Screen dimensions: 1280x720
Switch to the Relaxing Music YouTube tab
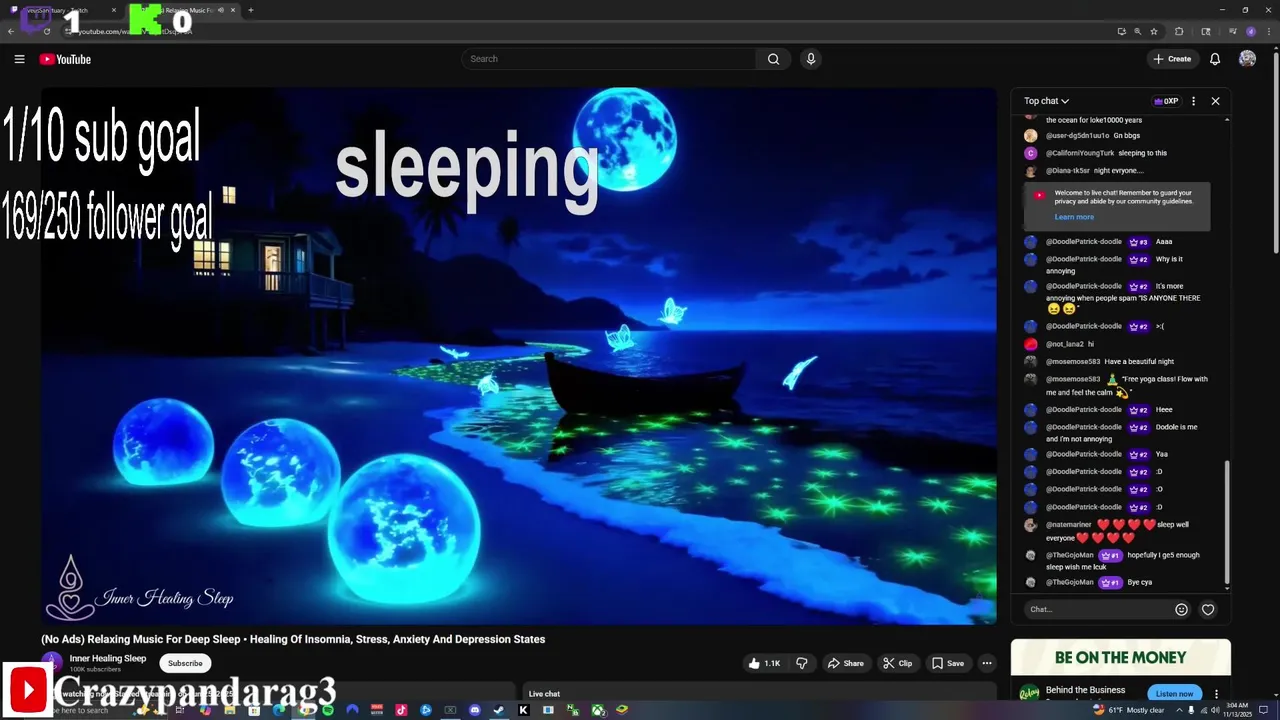click(x=185, y=10)
